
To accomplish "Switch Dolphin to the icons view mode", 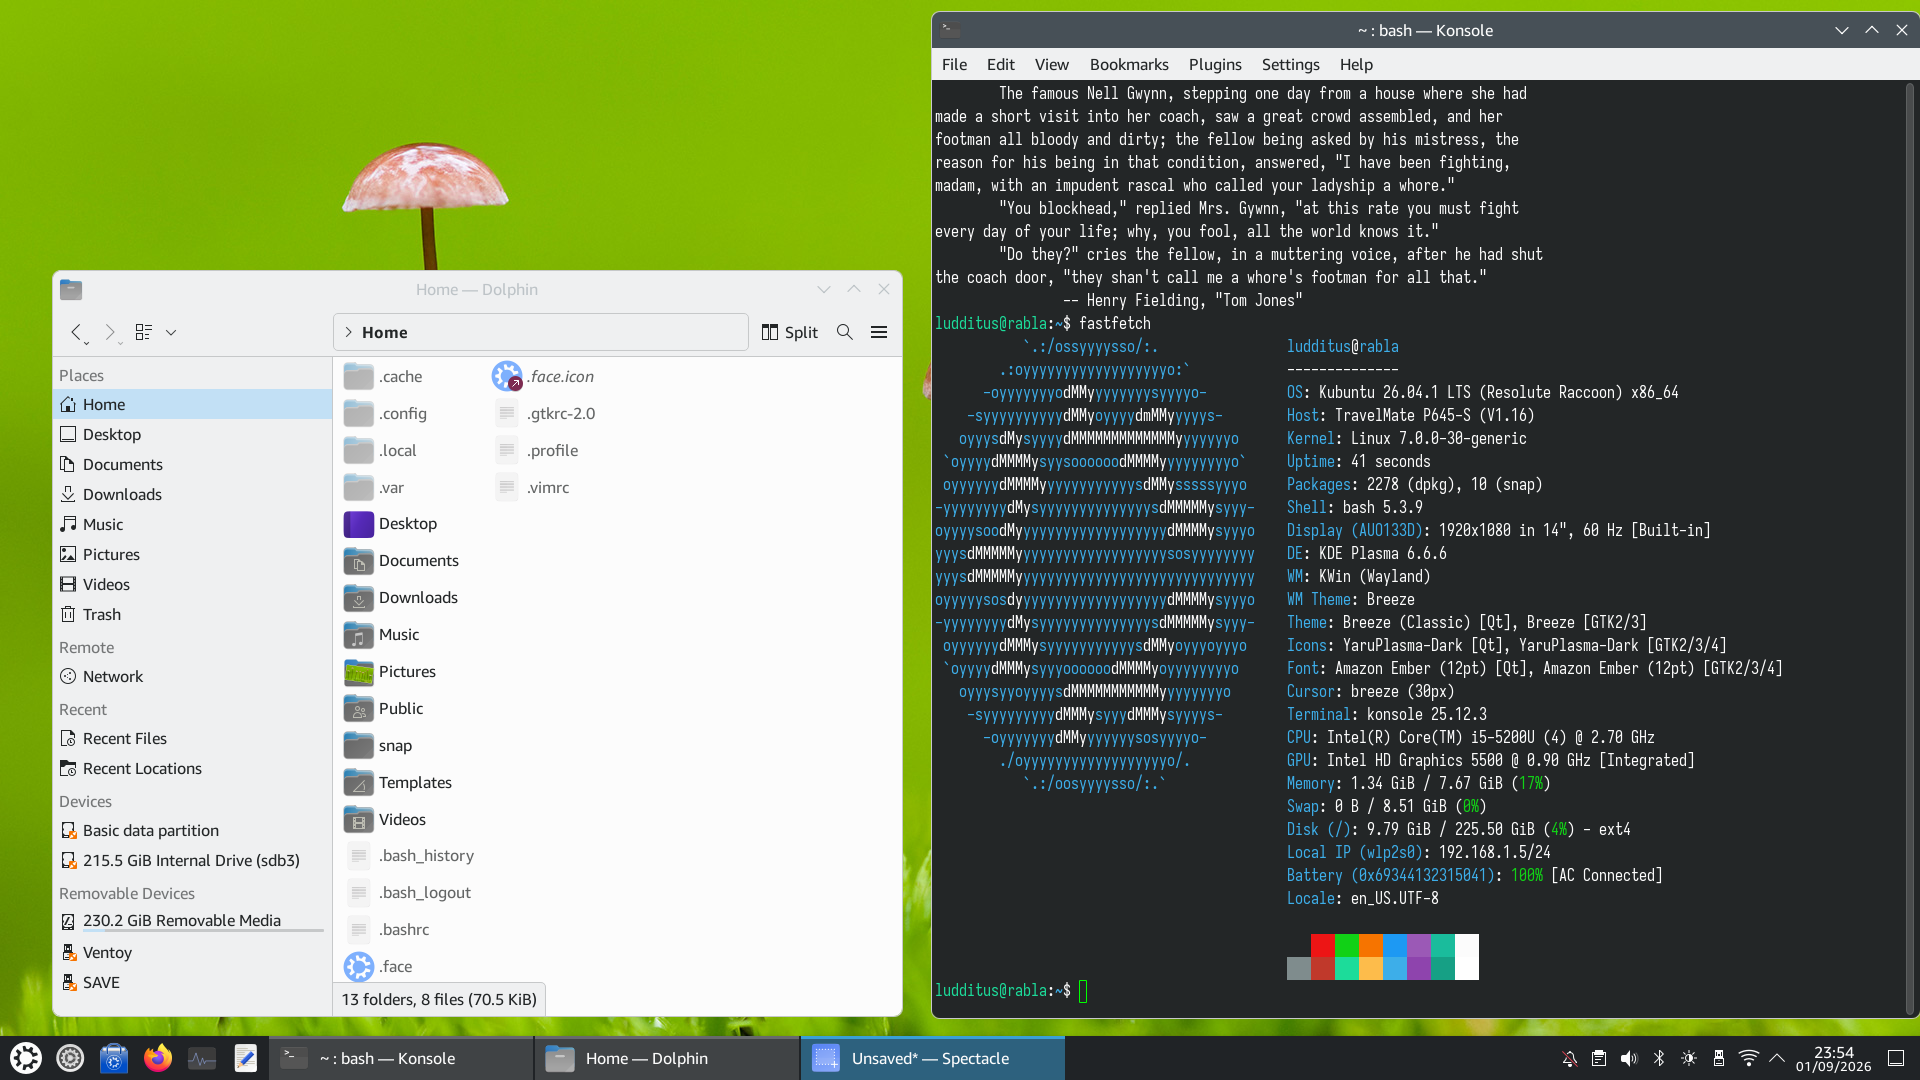I will [144, 332].
